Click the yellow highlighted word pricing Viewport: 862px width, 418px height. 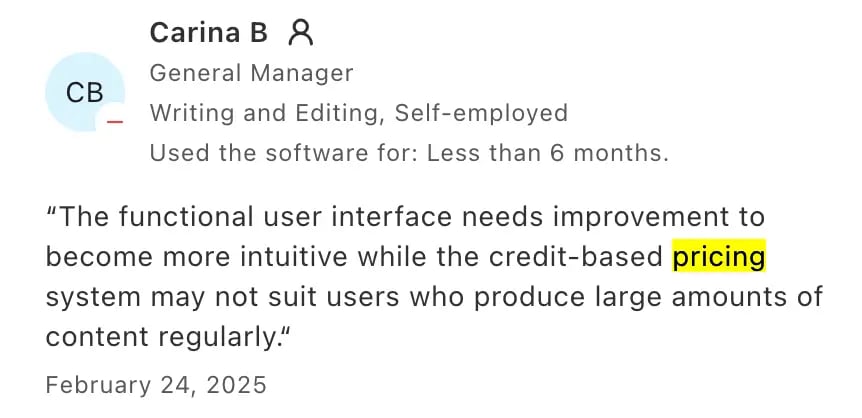[x=719, y=256]
